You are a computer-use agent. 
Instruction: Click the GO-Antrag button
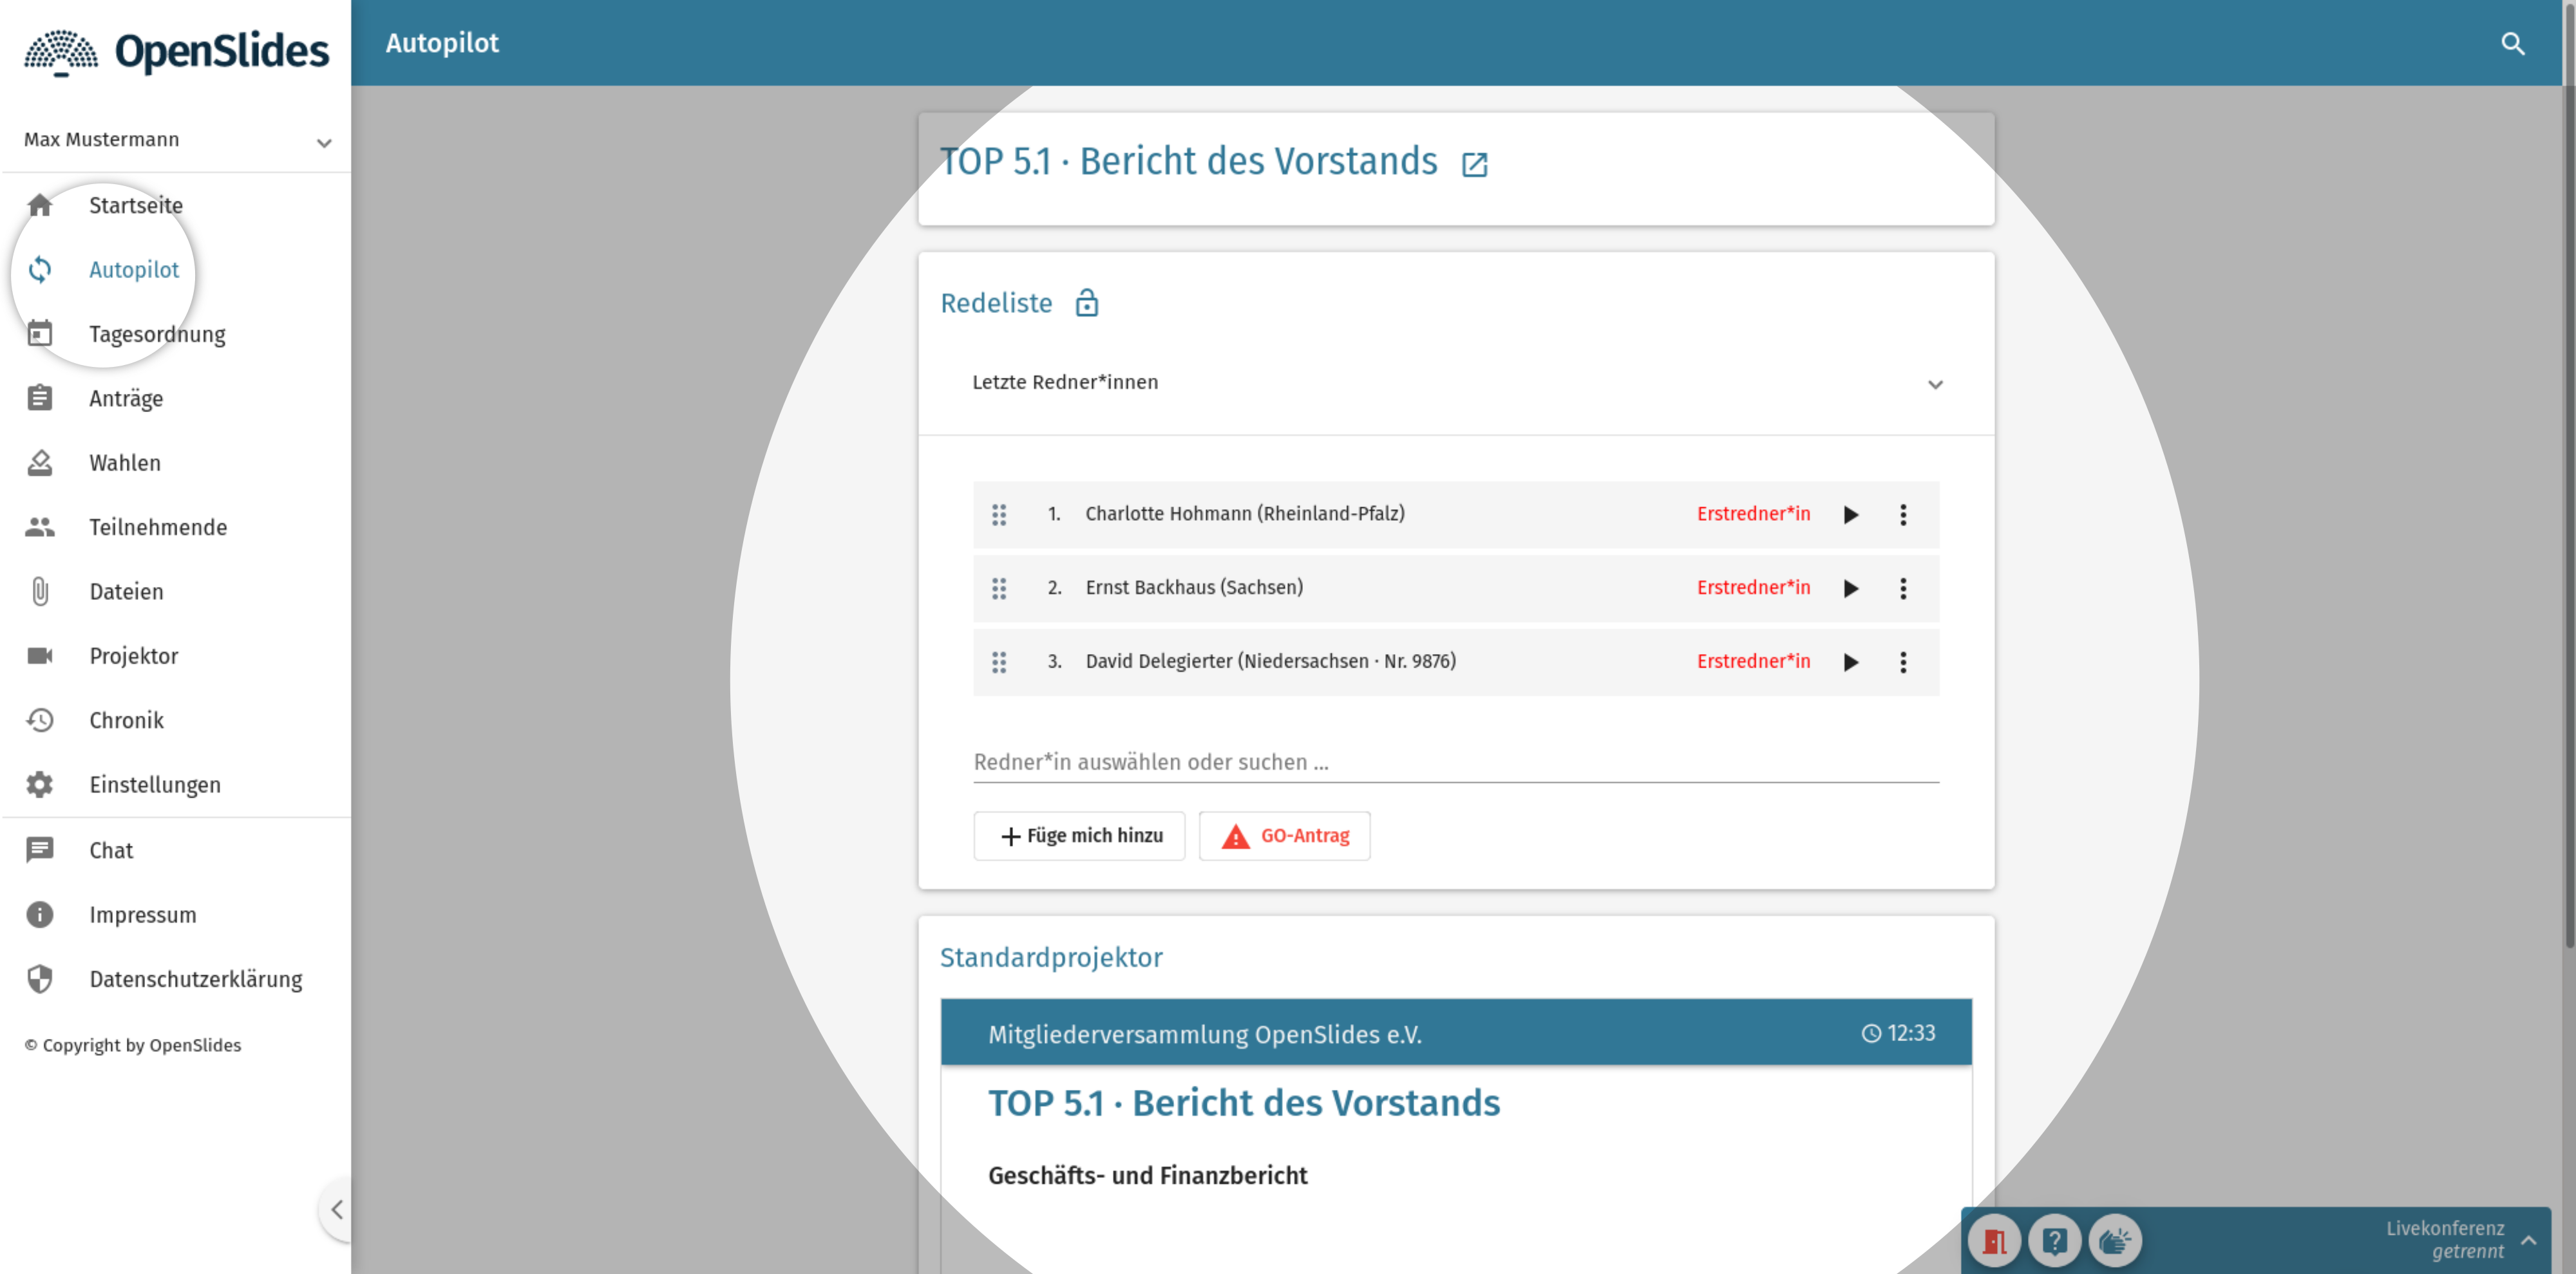[1284, 836]
